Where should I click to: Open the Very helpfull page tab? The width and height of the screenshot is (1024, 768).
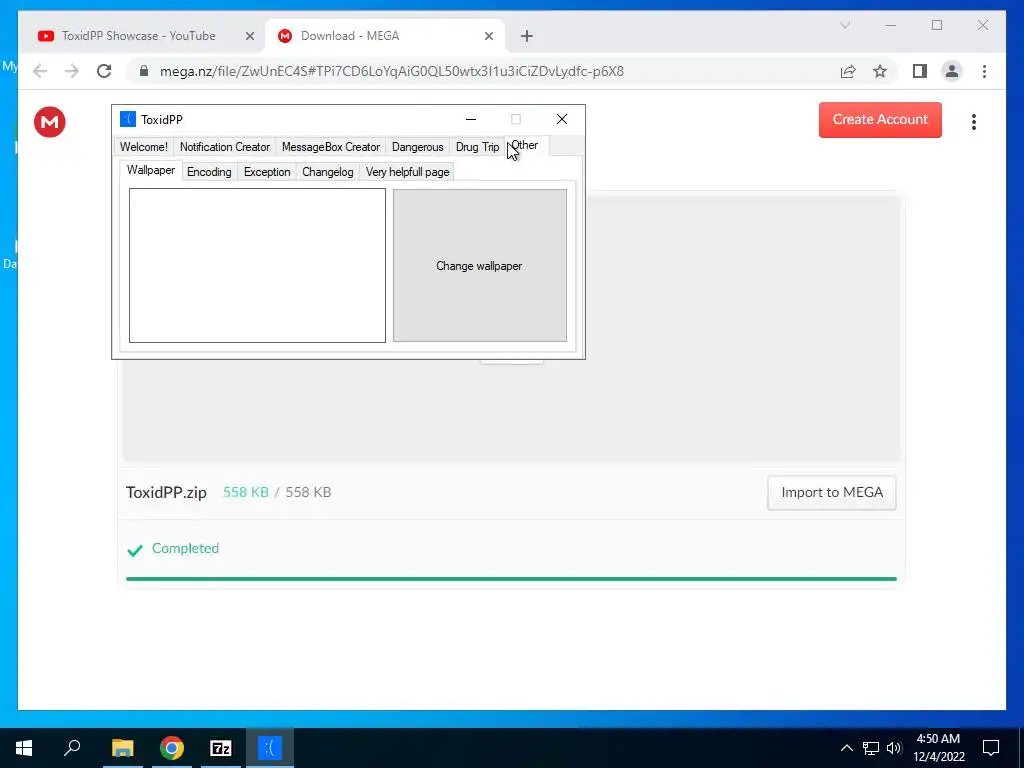pyautogui.click(x=408, y=172)
